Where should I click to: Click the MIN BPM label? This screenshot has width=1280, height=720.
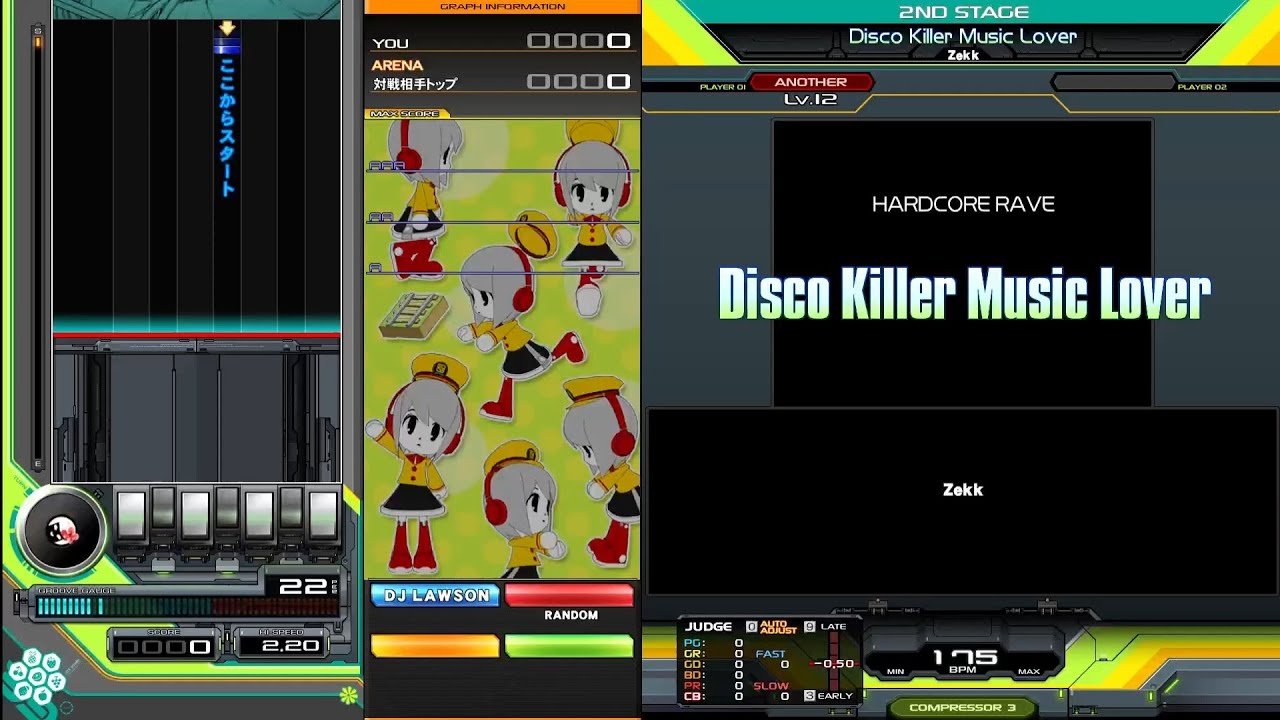tap(896, 672)
